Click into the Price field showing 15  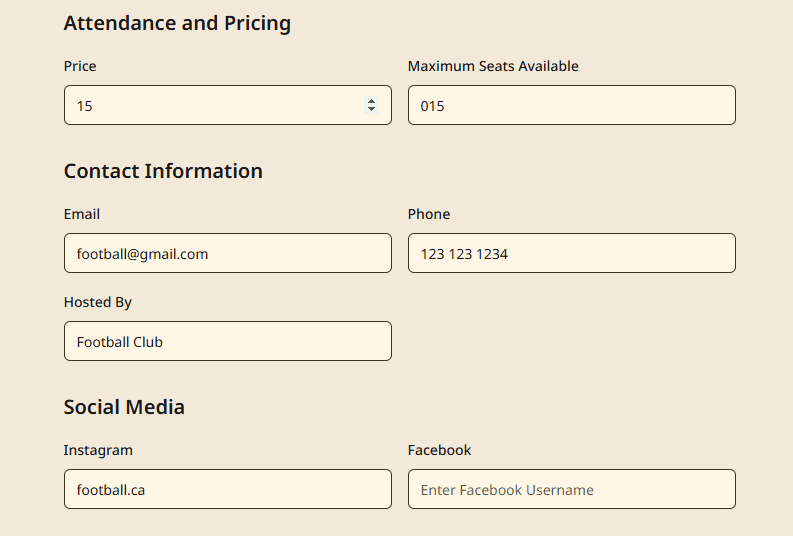point(210,105)
